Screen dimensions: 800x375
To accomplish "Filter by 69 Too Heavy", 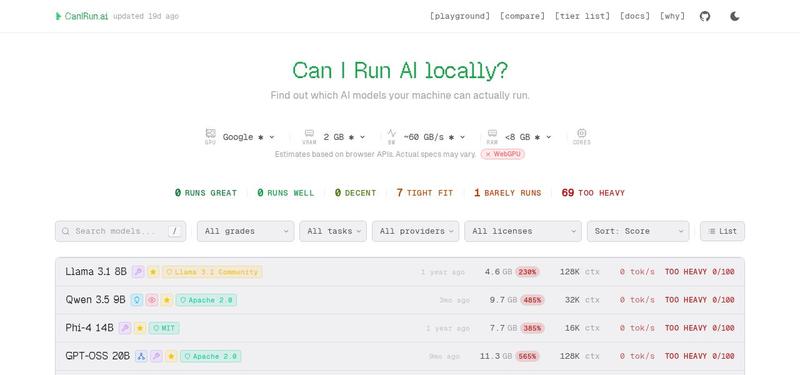I will [593, 193].
